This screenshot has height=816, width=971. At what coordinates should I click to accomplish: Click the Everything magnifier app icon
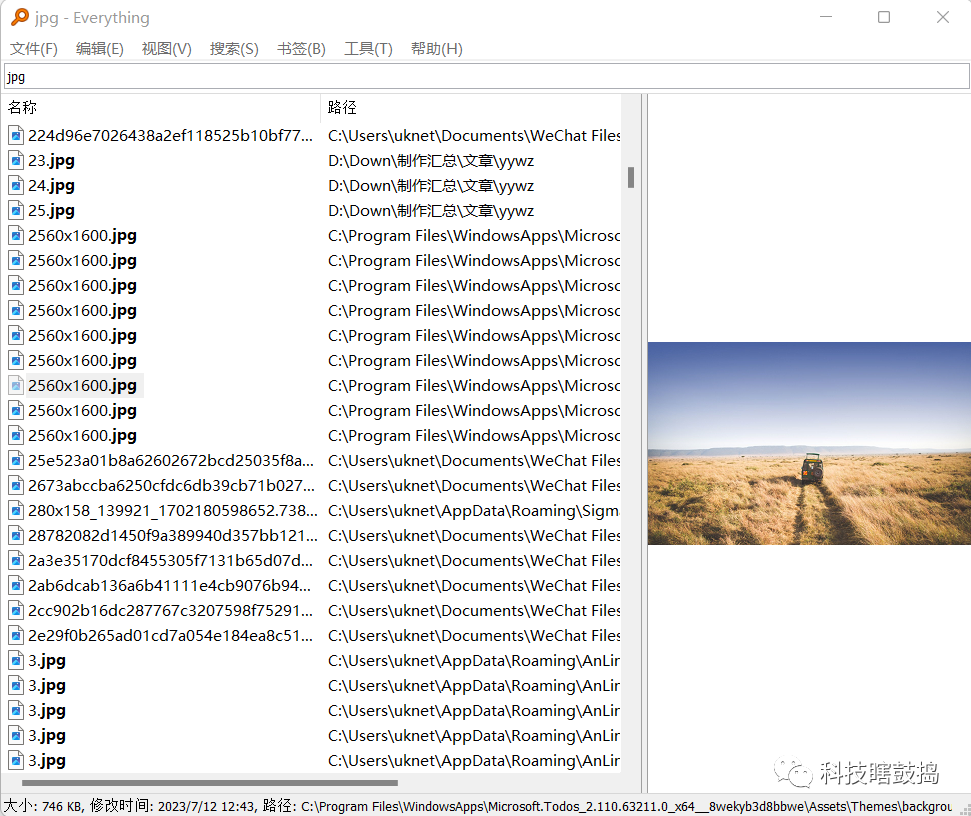(20, 17)
